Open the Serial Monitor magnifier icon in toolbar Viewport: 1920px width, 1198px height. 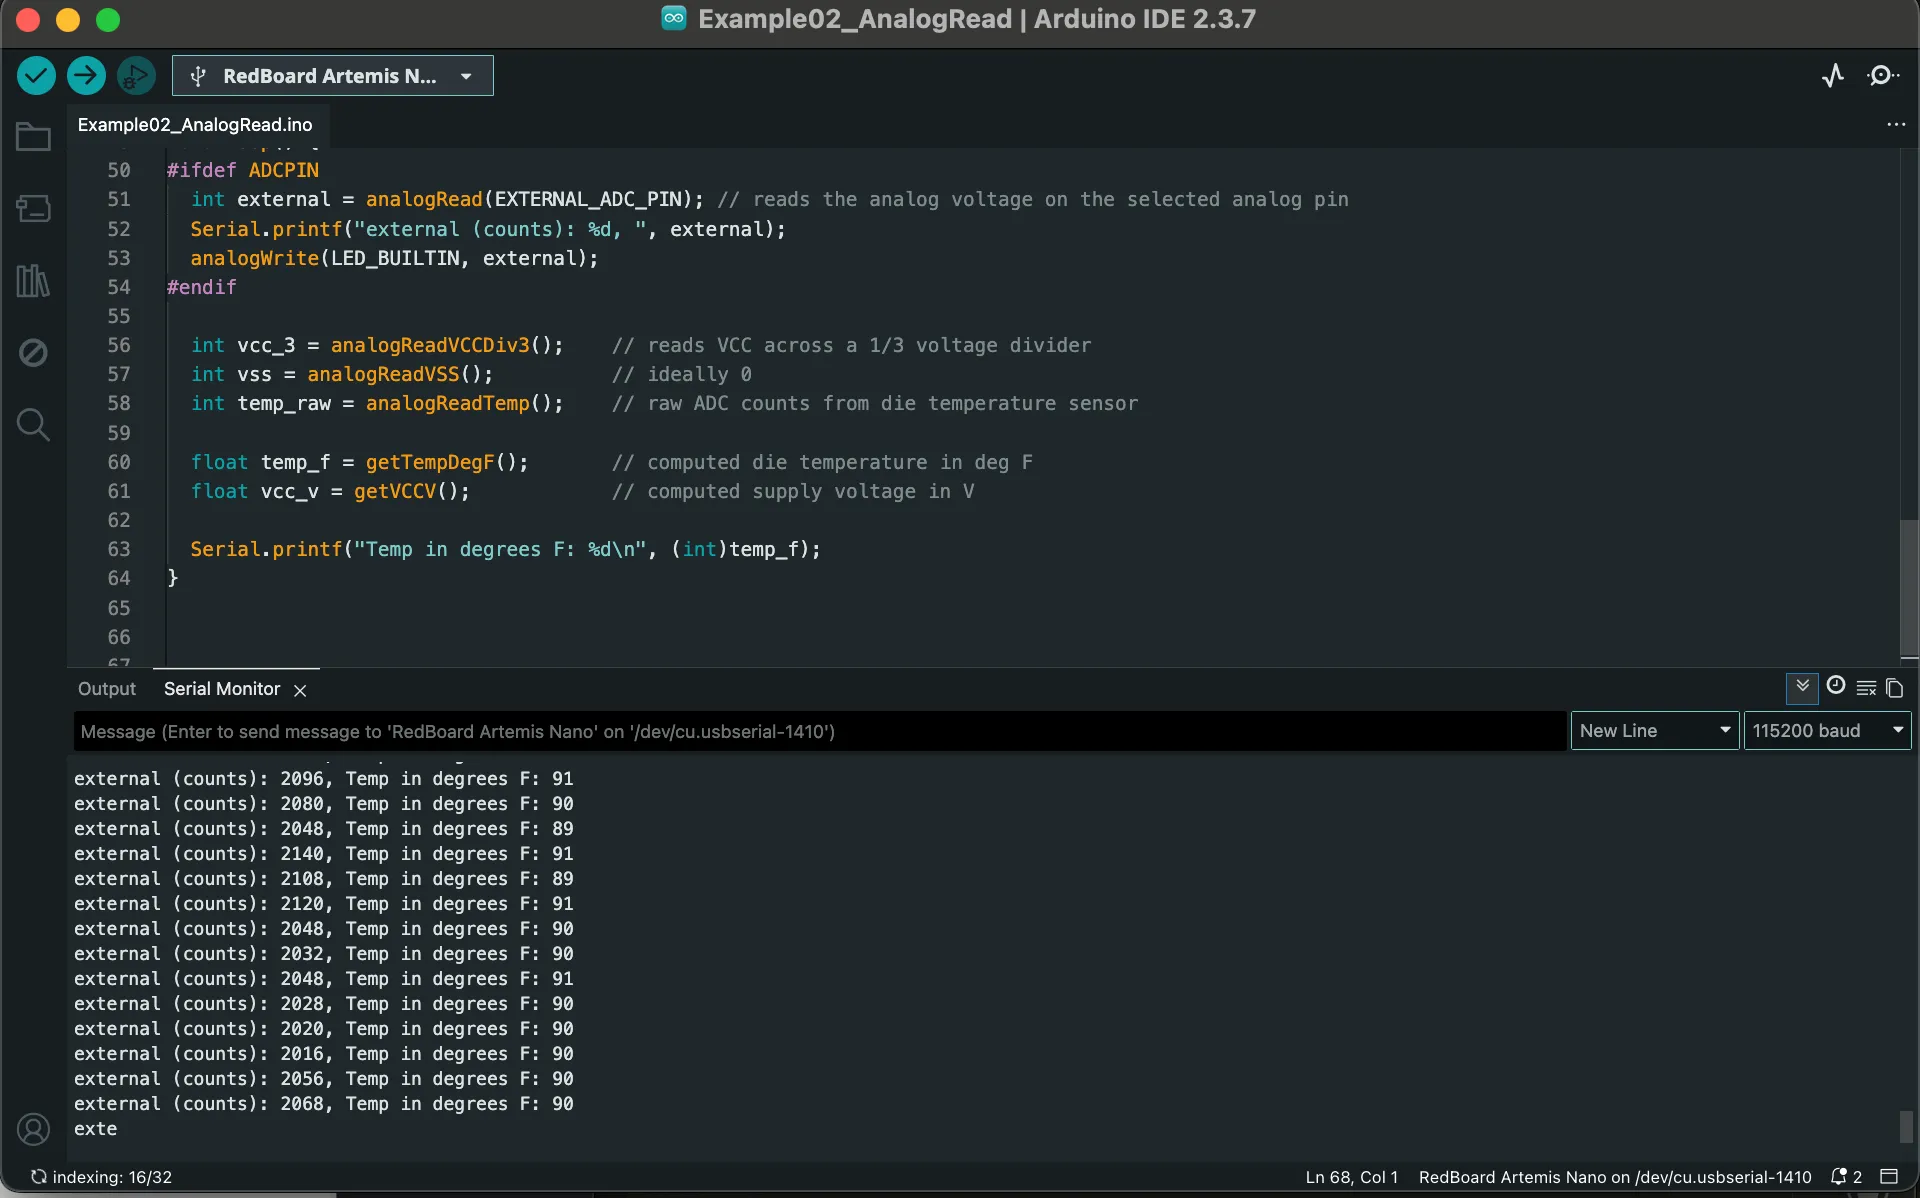coord(1882,76)
